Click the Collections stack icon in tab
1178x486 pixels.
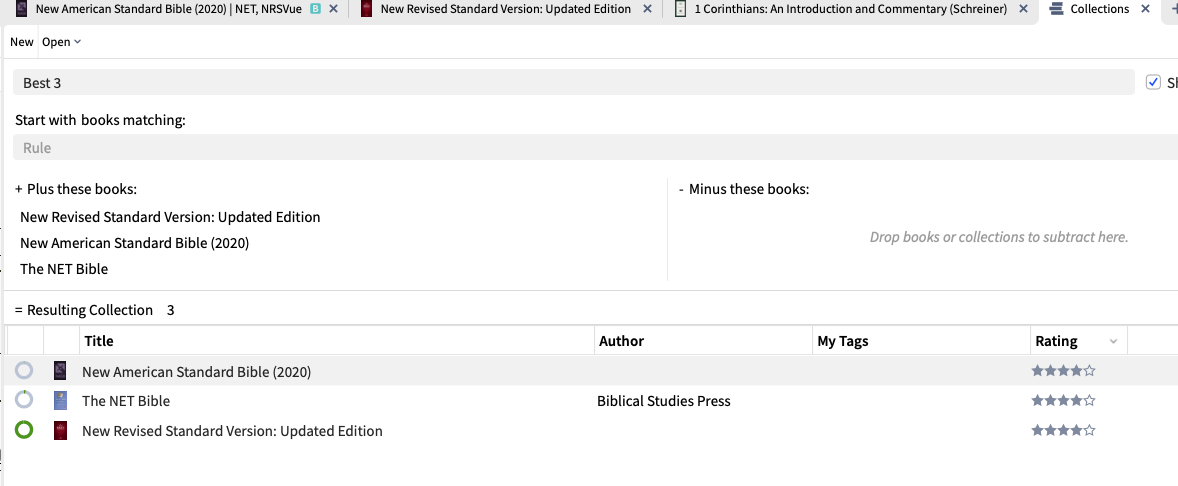1056,9
